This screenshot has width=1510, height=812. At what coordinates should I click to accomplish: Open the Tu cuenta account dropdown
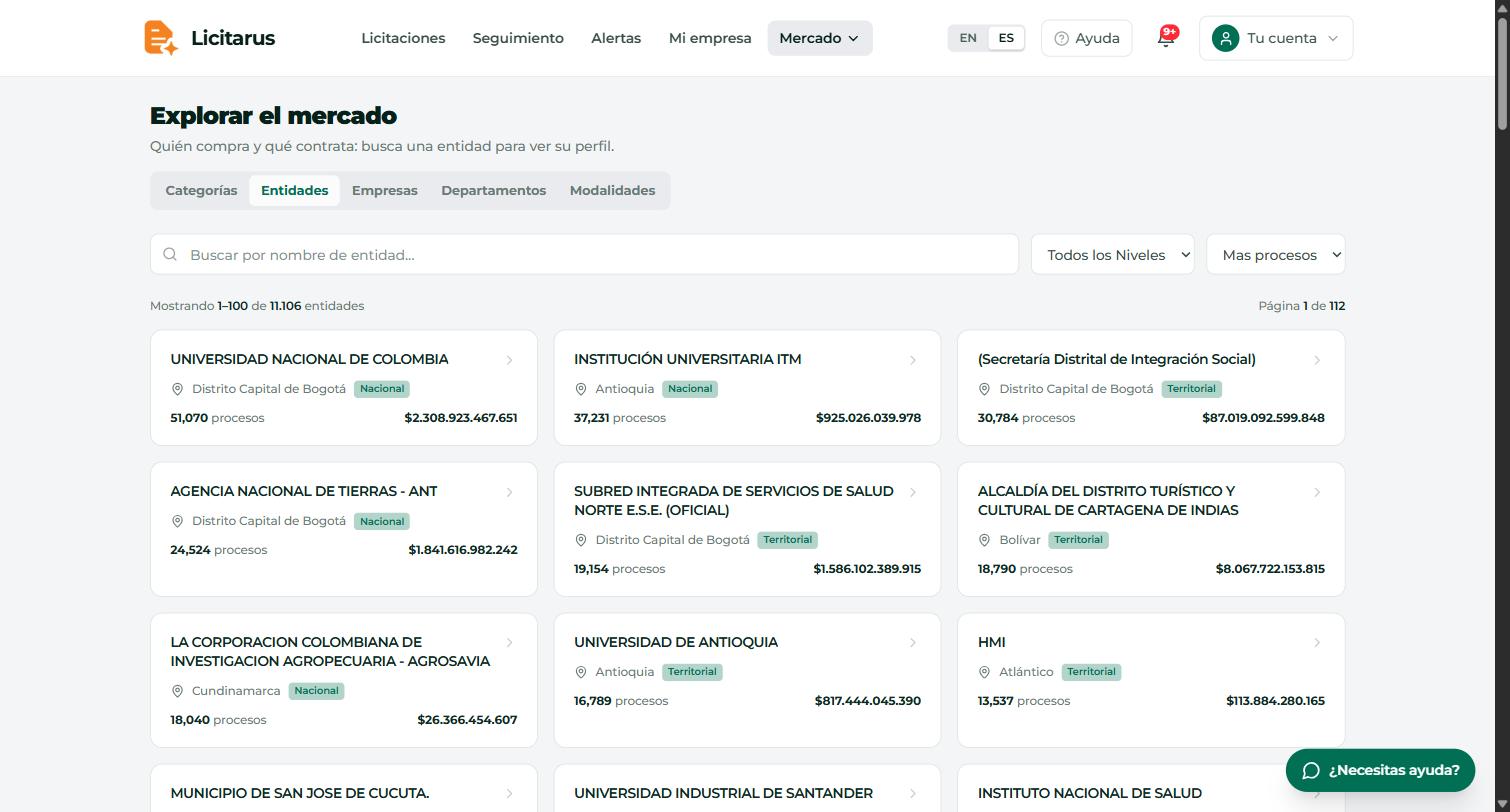coord(1276,38)
